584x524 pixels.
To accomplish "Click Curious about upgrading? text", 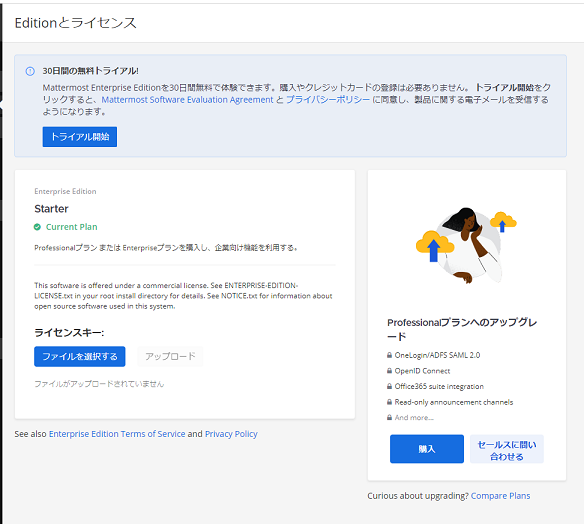I will click(x=418, y=496).
